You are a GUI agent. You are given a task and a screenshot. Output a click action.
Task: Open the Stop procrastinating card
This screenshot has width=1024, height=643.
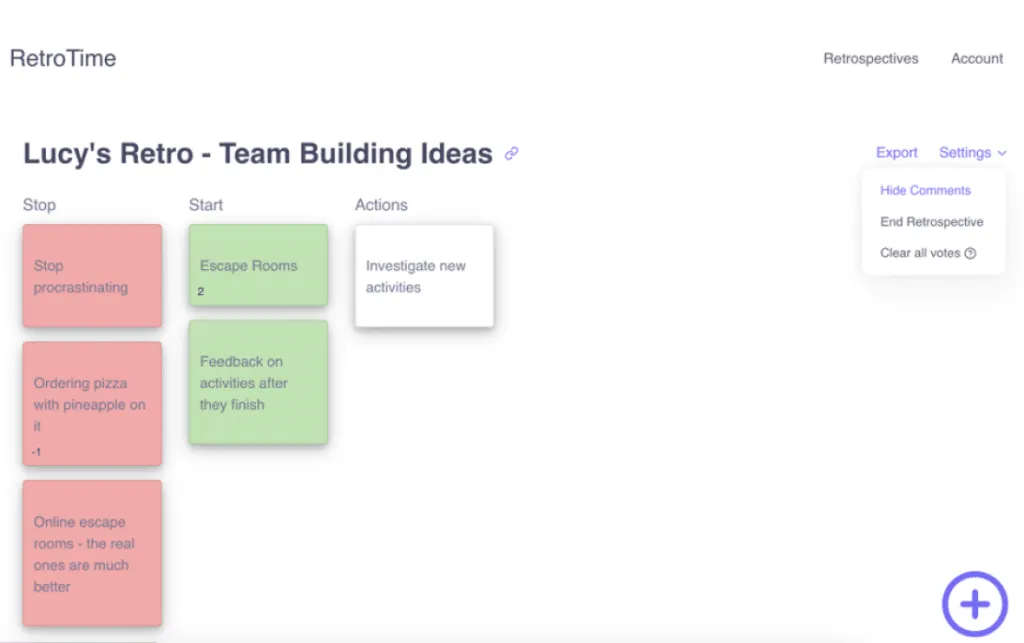tap(92, 275)
